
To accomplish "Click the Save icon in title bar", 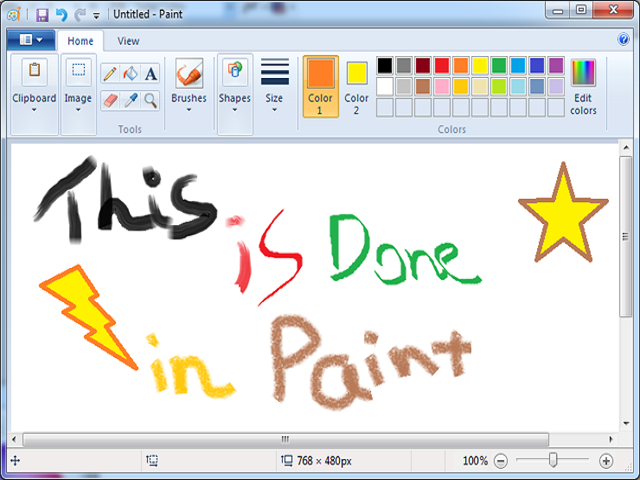I will point(42,15).
